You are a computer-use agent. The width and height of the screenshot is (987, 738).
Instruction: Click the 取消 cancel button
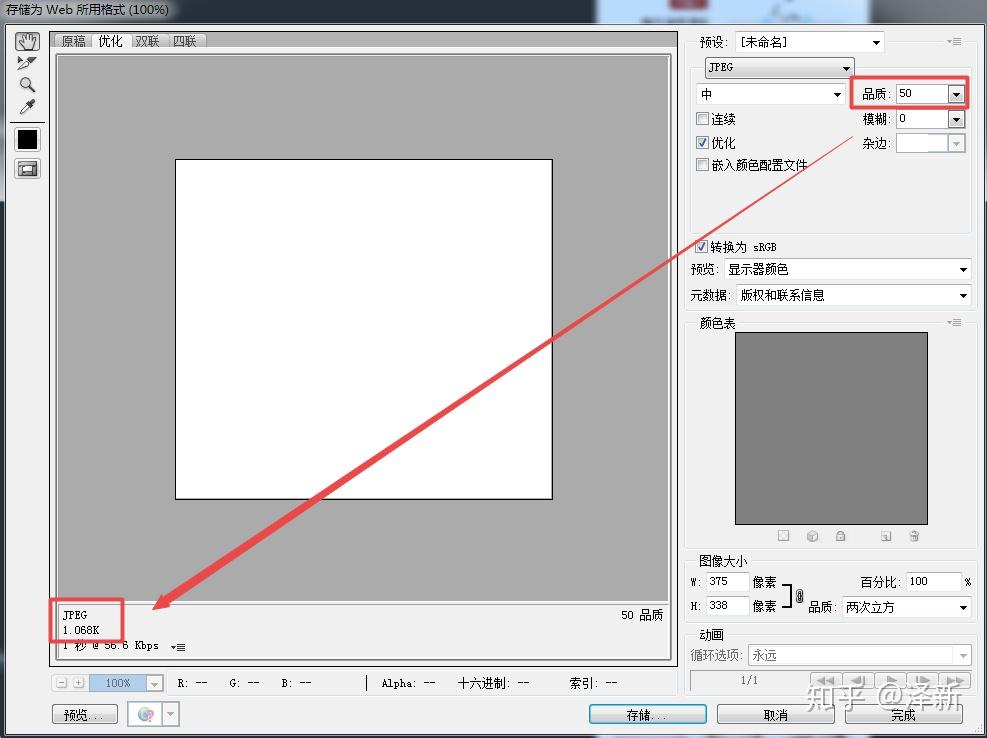(776, 714)
